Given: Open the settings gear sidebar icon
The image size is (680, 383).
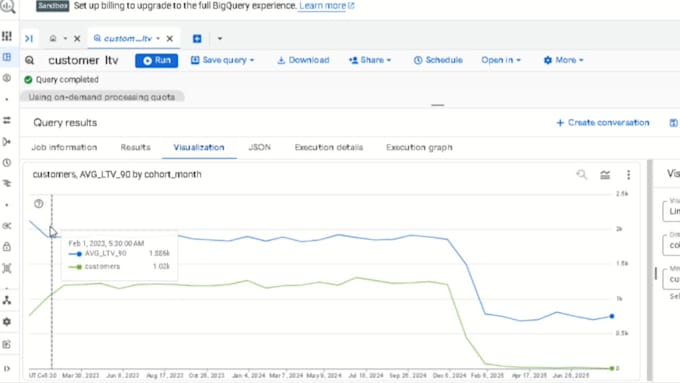Looking at the screenshot, I should click(7, 322).
